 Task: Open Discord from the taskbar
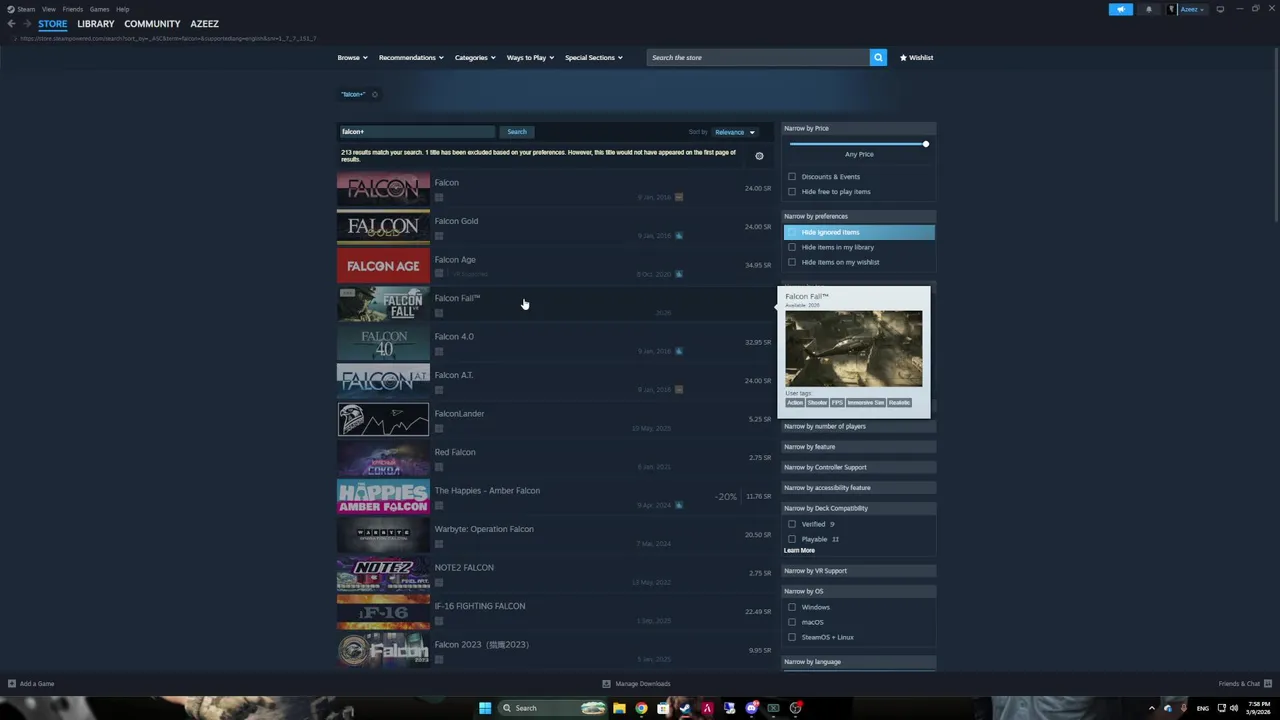tap(751, 708)
